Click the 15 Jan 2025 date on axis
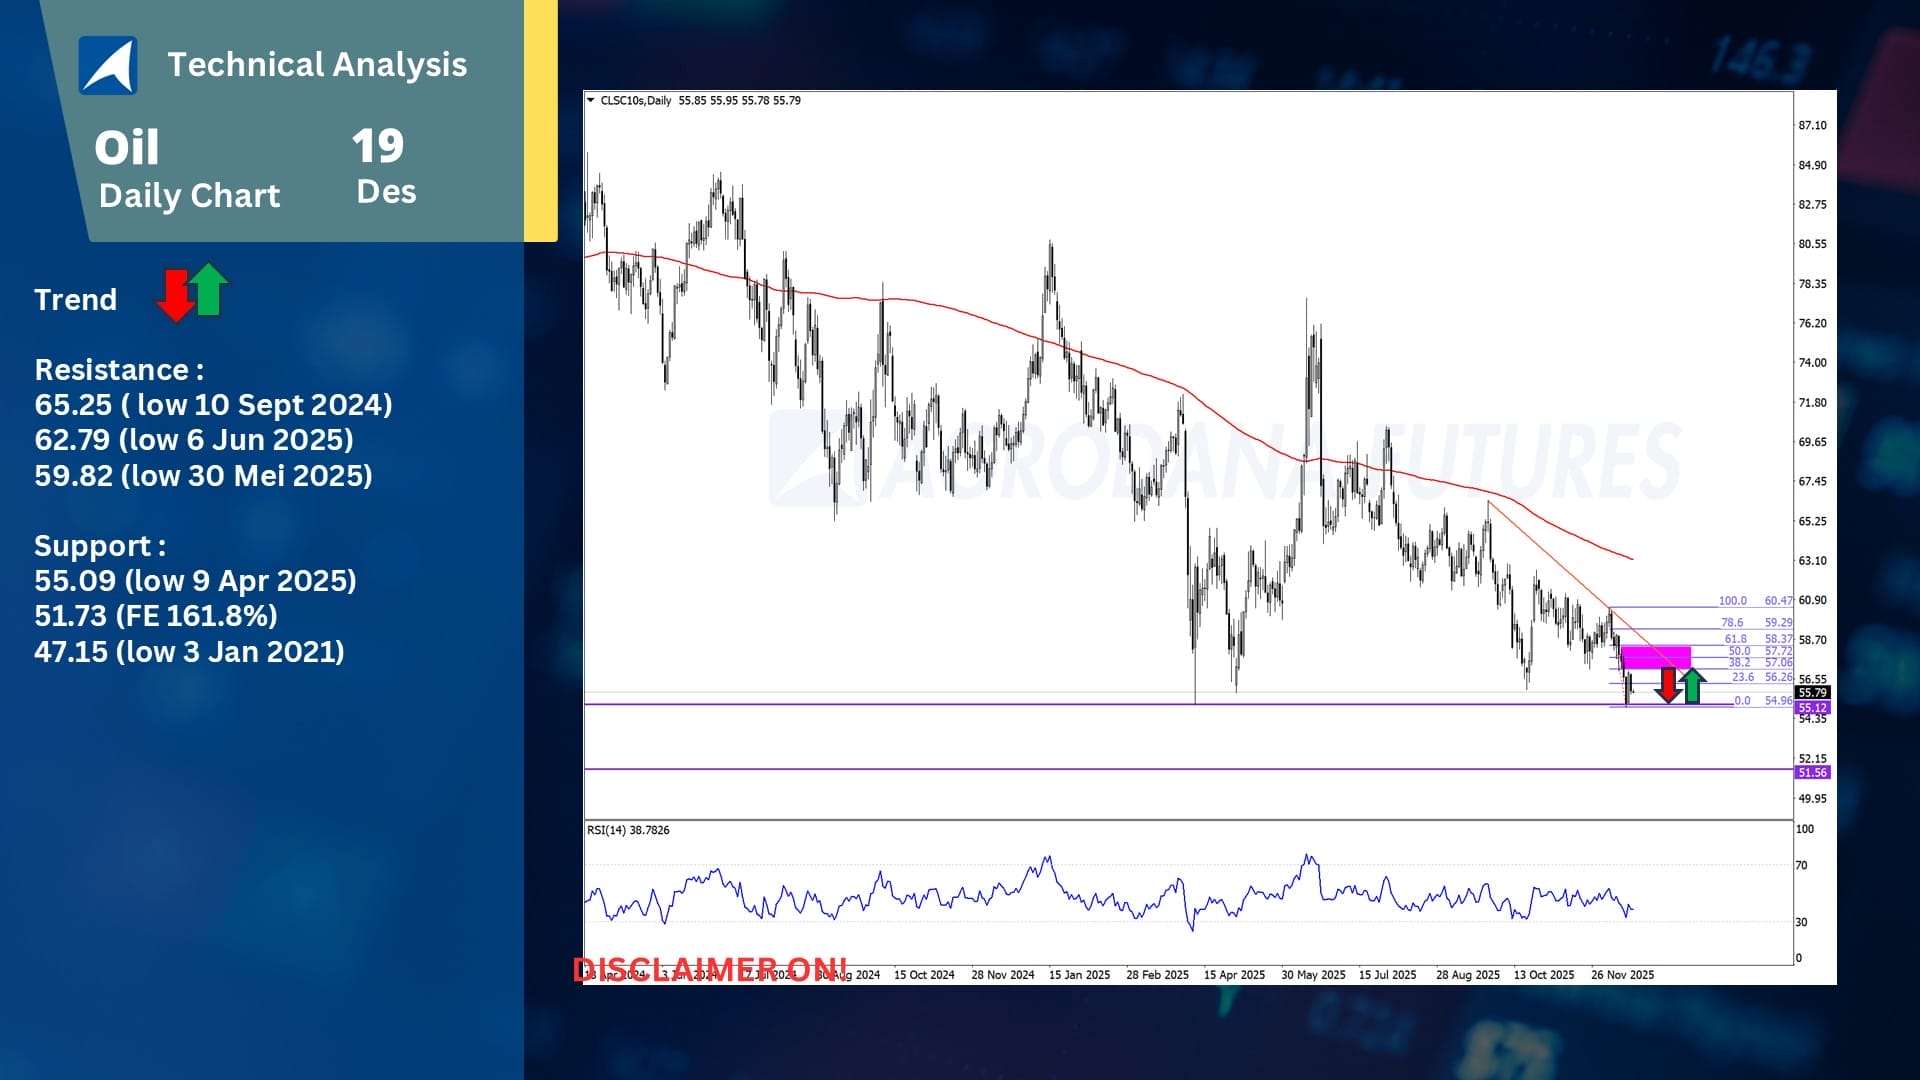 pos(1079,975)
